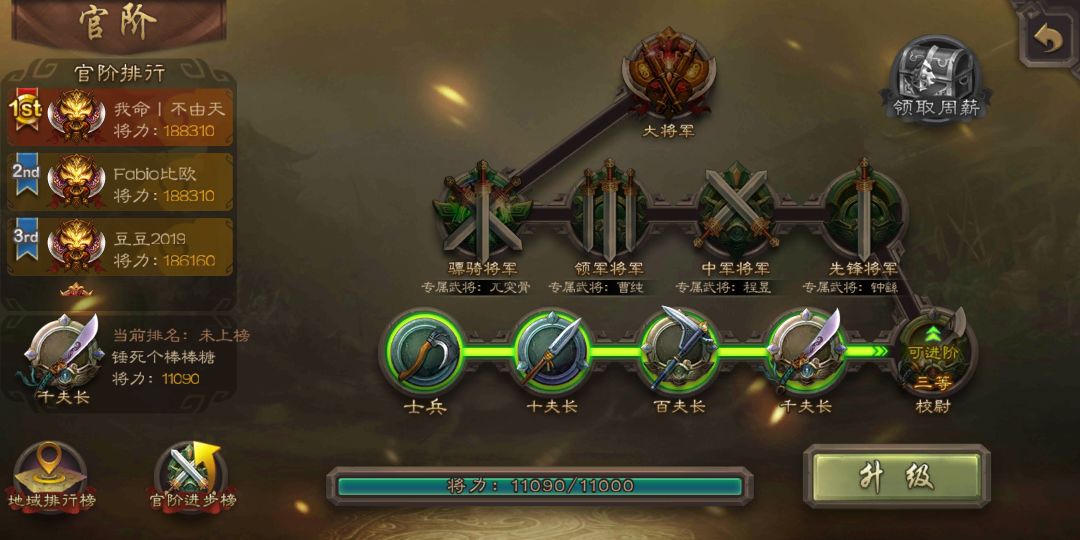Choose the 士兵 sickle rank icon
This screenshot has height=540, width=1080.
coord(425,352)
